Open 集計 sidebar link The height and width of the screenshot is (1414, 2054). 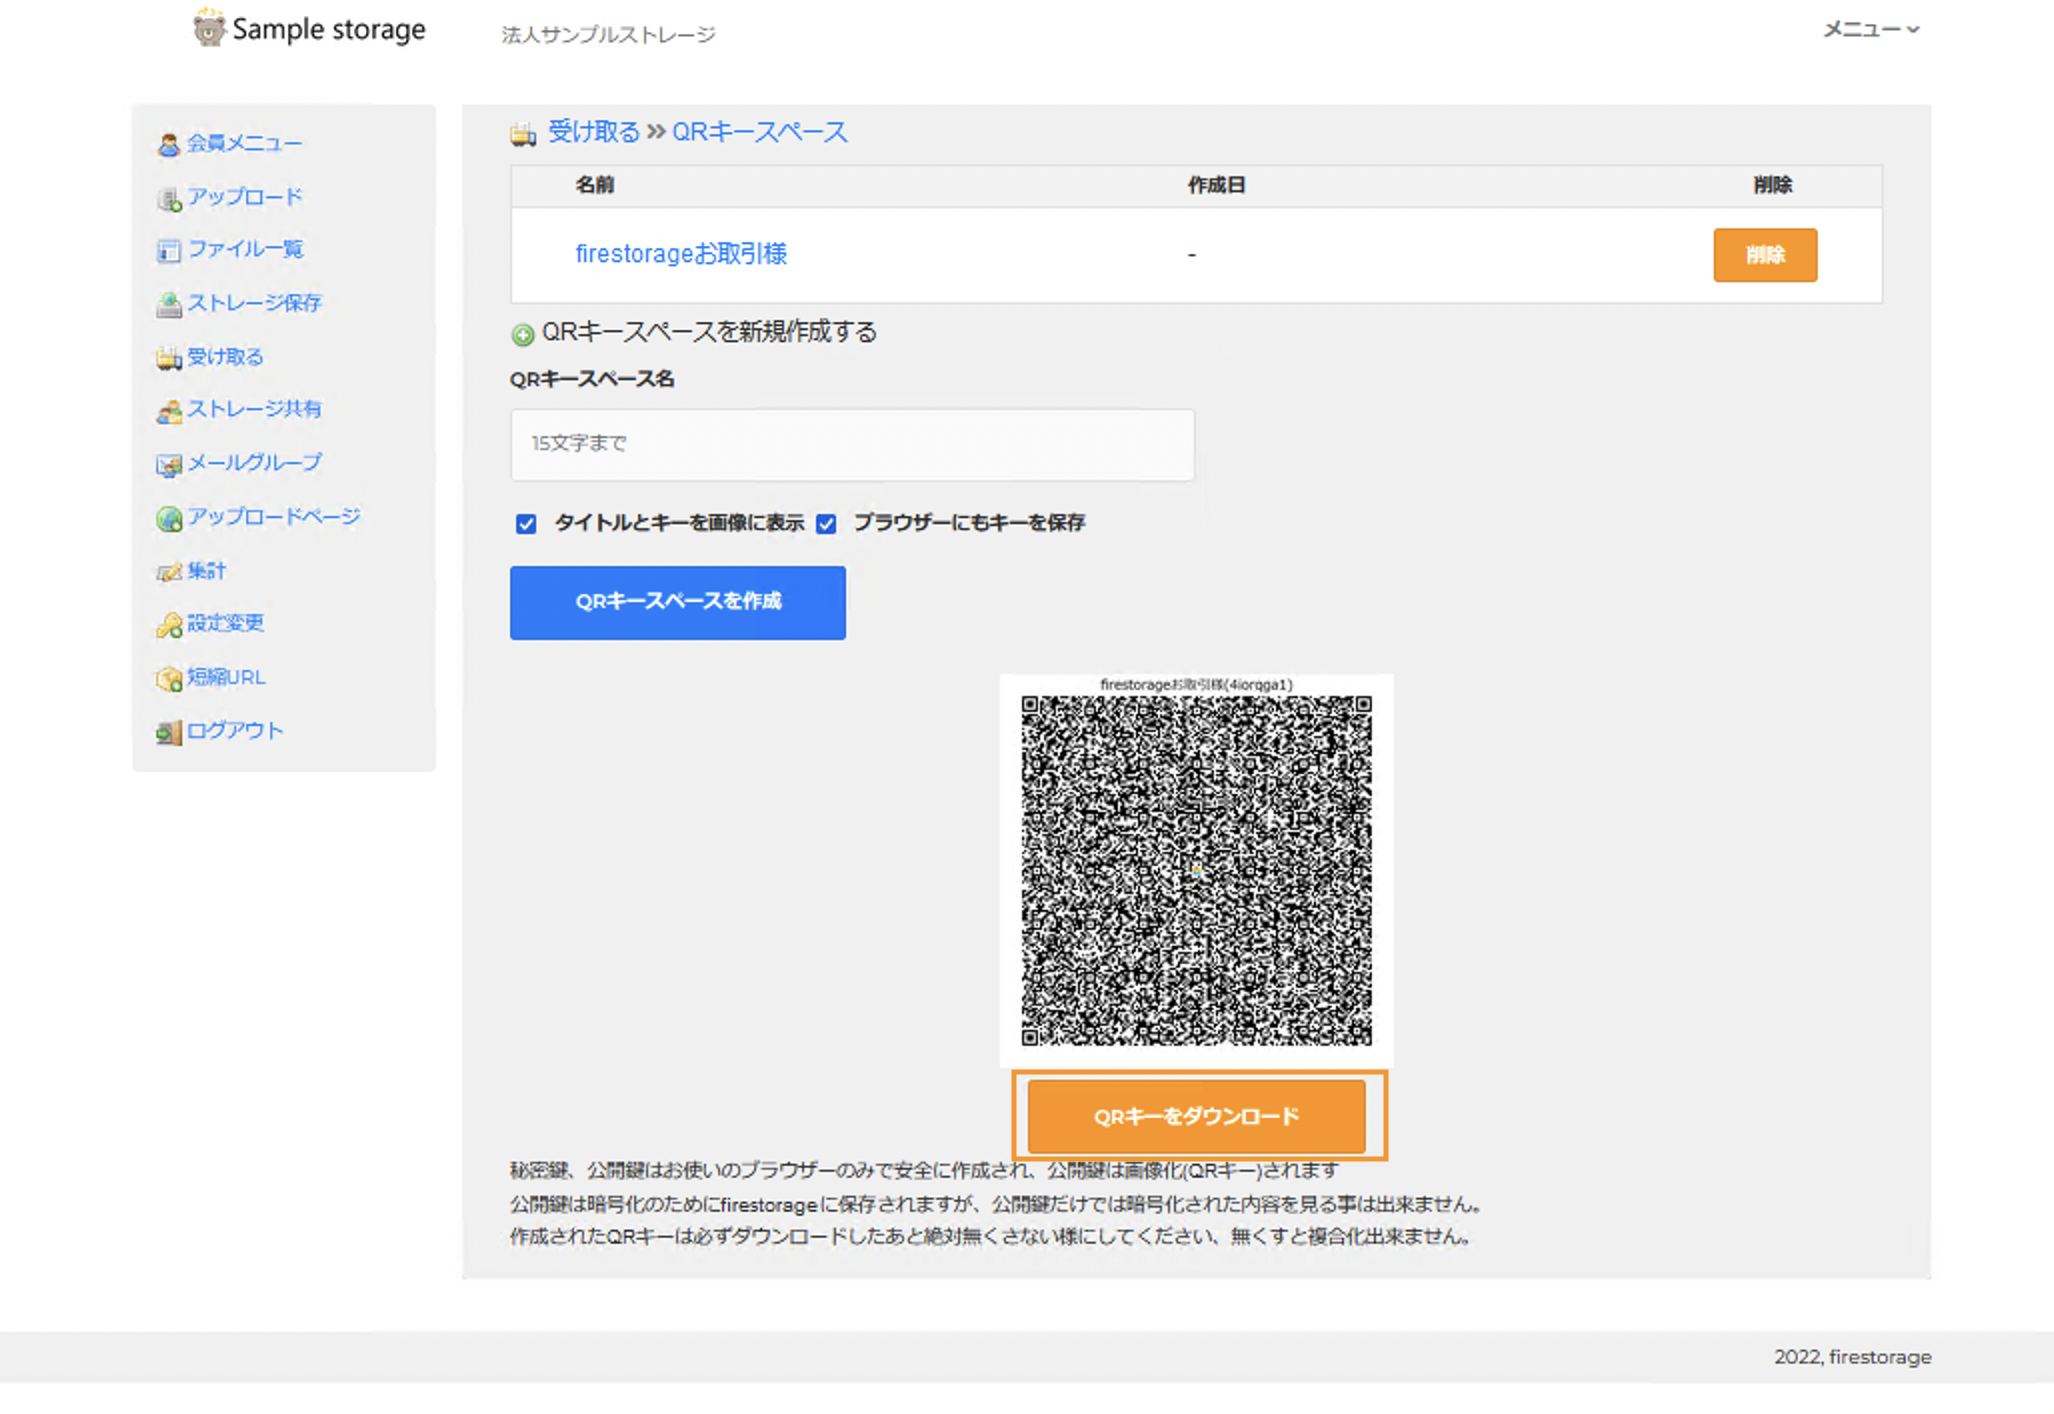click(206, 570)
